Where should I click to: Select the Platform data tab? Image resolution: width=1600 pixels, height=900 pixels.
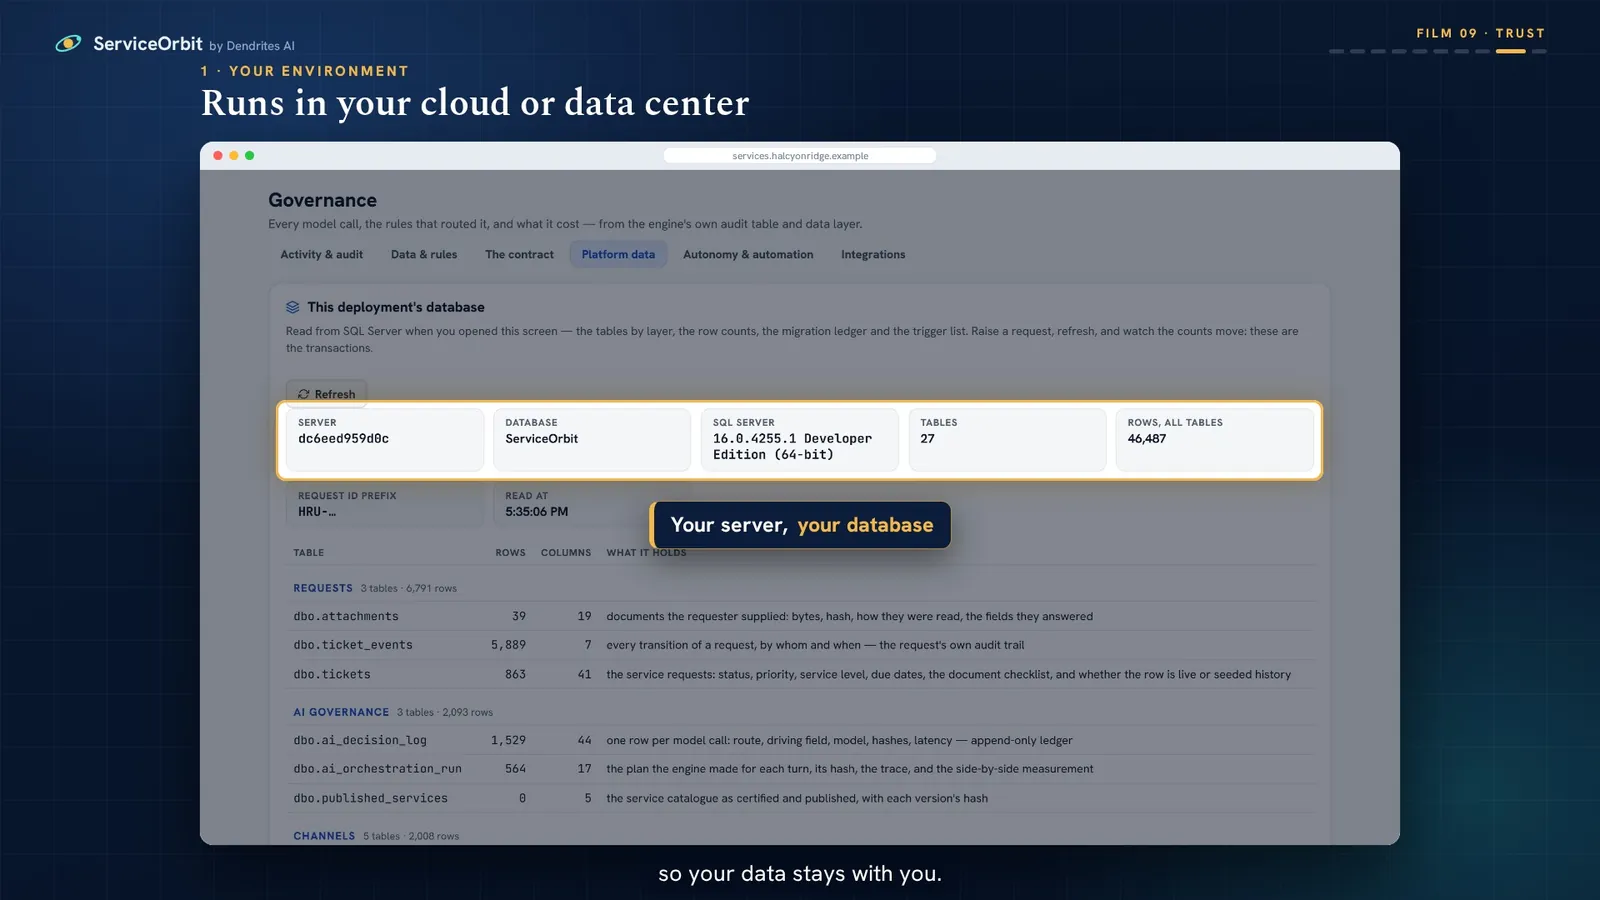(x=618, y=254)
